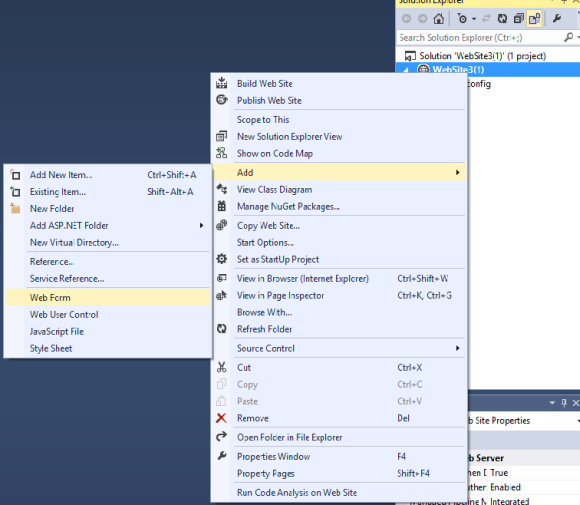Screen dimensions: 580x505
Task: Choose New Solution Explorer View
Action: coord(290,137)
